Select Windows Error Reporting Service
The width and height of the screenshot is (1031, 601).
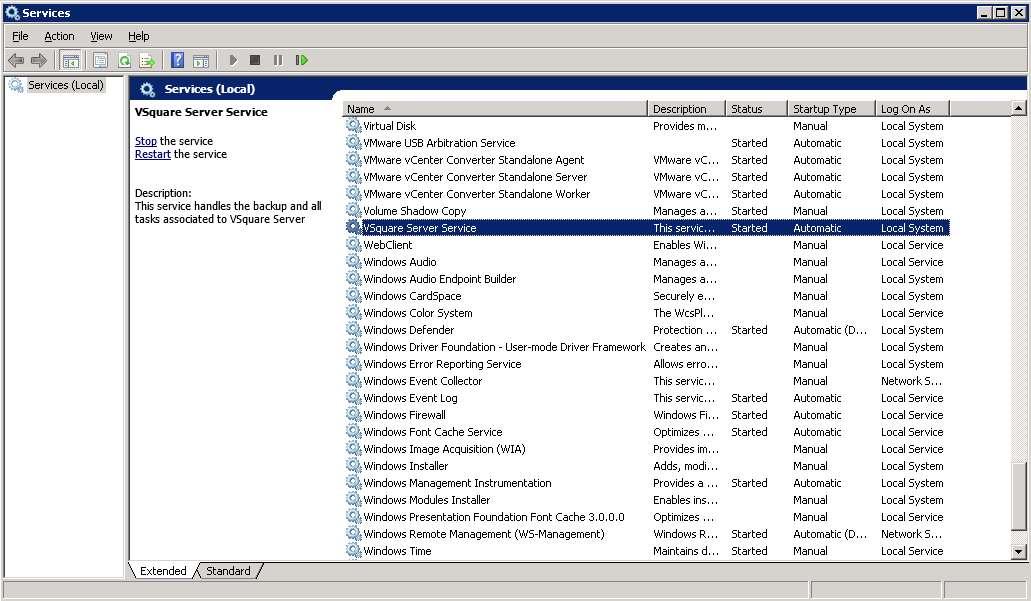tap(647, 364)
